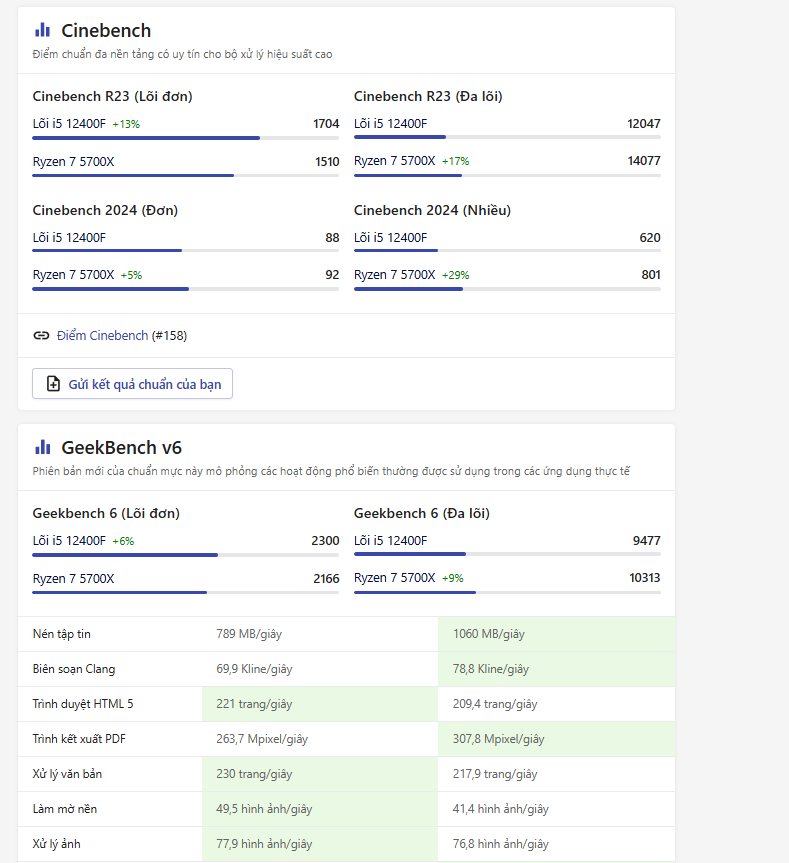Click the score value 2300
The image size is (789, 863).
coord(325,540)
